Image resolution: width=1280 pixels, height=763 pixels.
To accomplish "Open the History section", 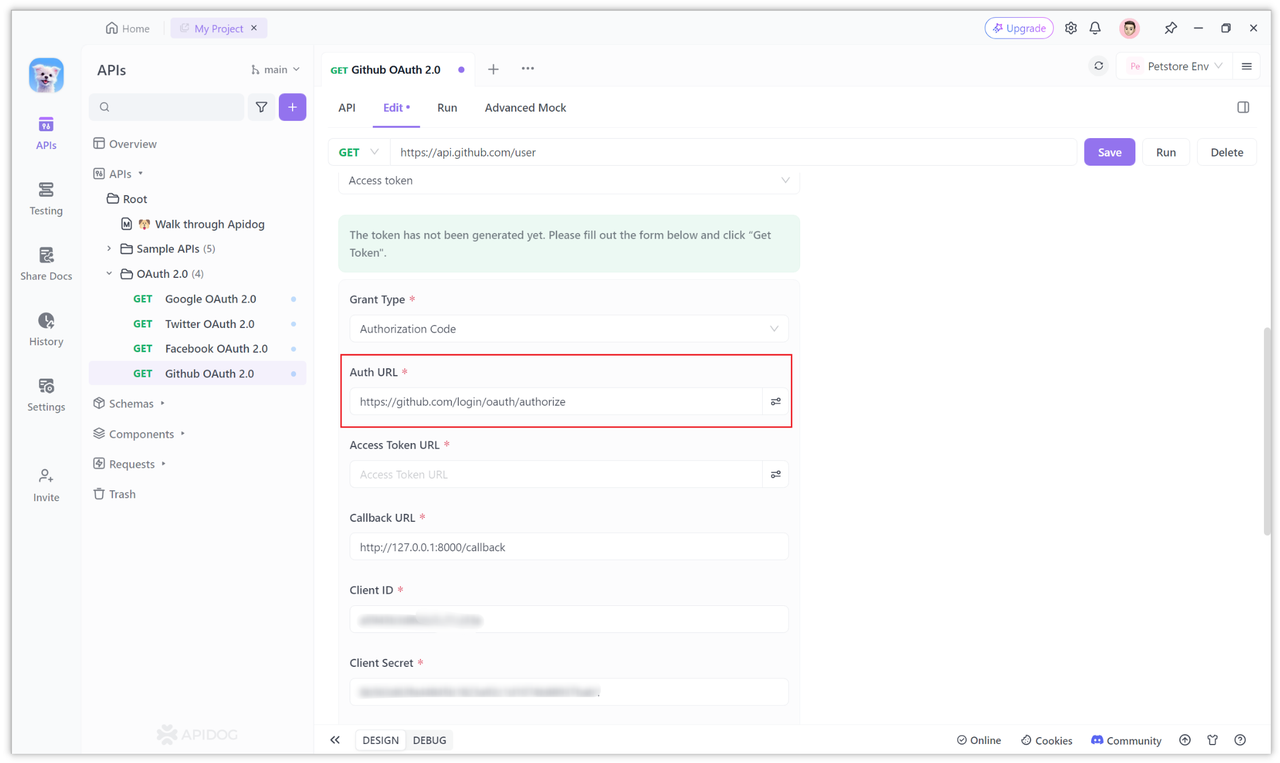I will coord(46,329).
